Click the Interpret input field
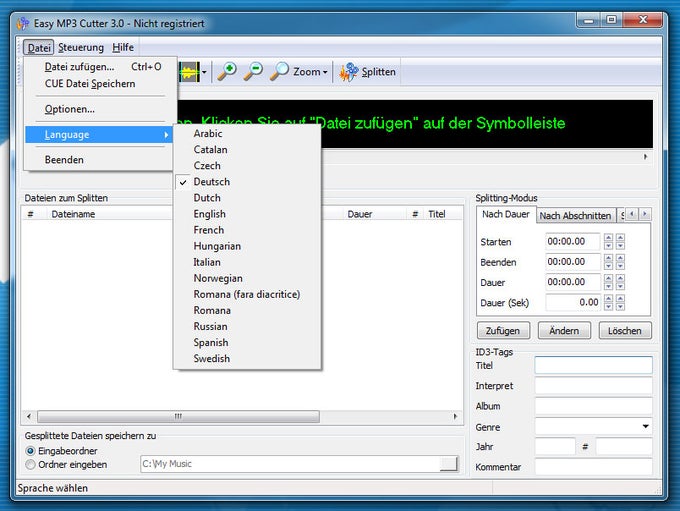The width and height of the screenshot is (680, 511). click(x=593, y=386)
